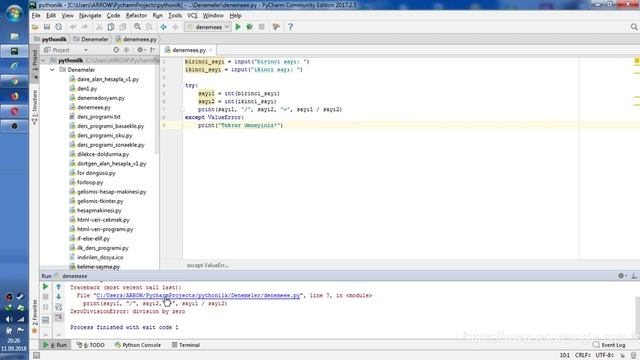Open the Tools menu
640x360 pixels.
(175, 16)
